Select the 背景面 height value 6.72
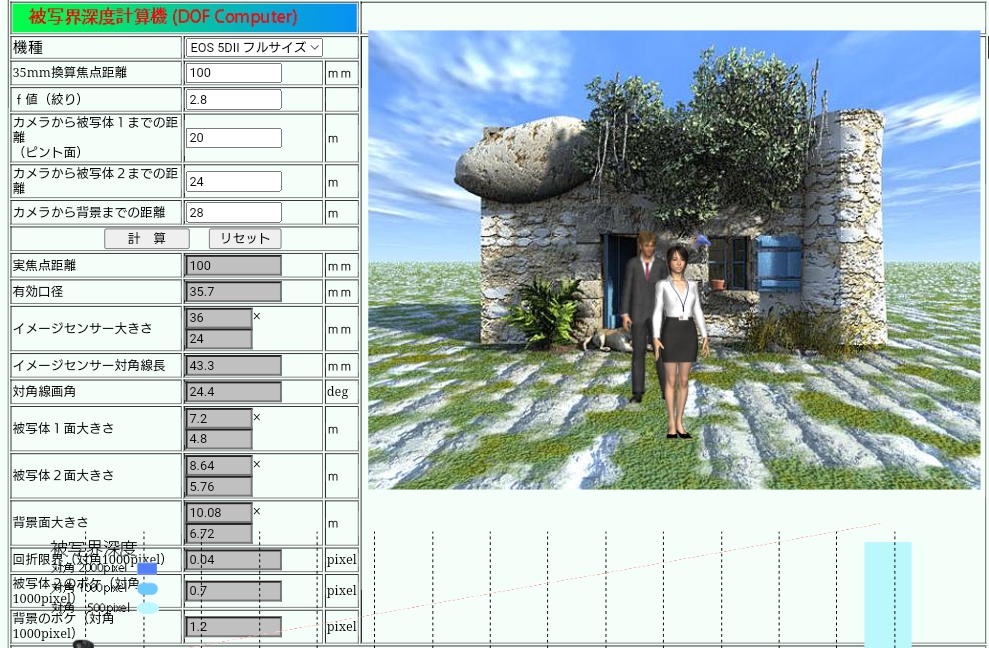Image resolution: width=989 pixels, height=648 pixels. 219,533
